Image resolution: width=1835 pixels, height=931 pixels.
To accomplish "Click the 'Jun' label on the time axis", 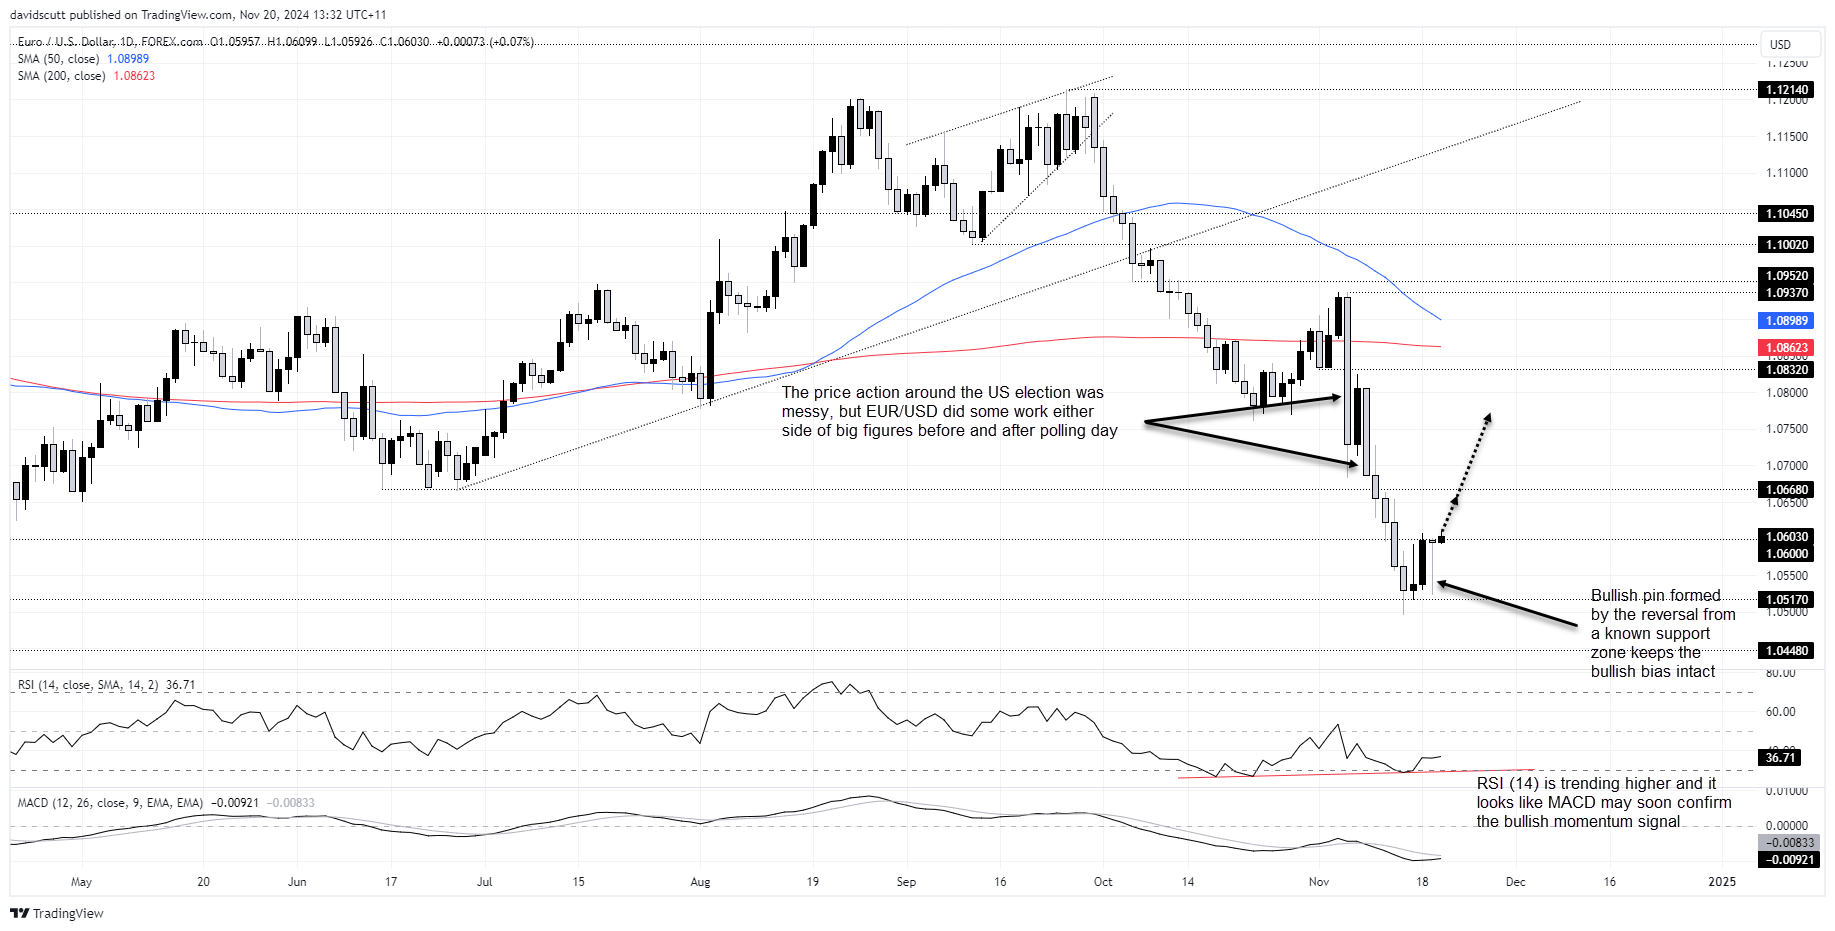I will 297,882.
